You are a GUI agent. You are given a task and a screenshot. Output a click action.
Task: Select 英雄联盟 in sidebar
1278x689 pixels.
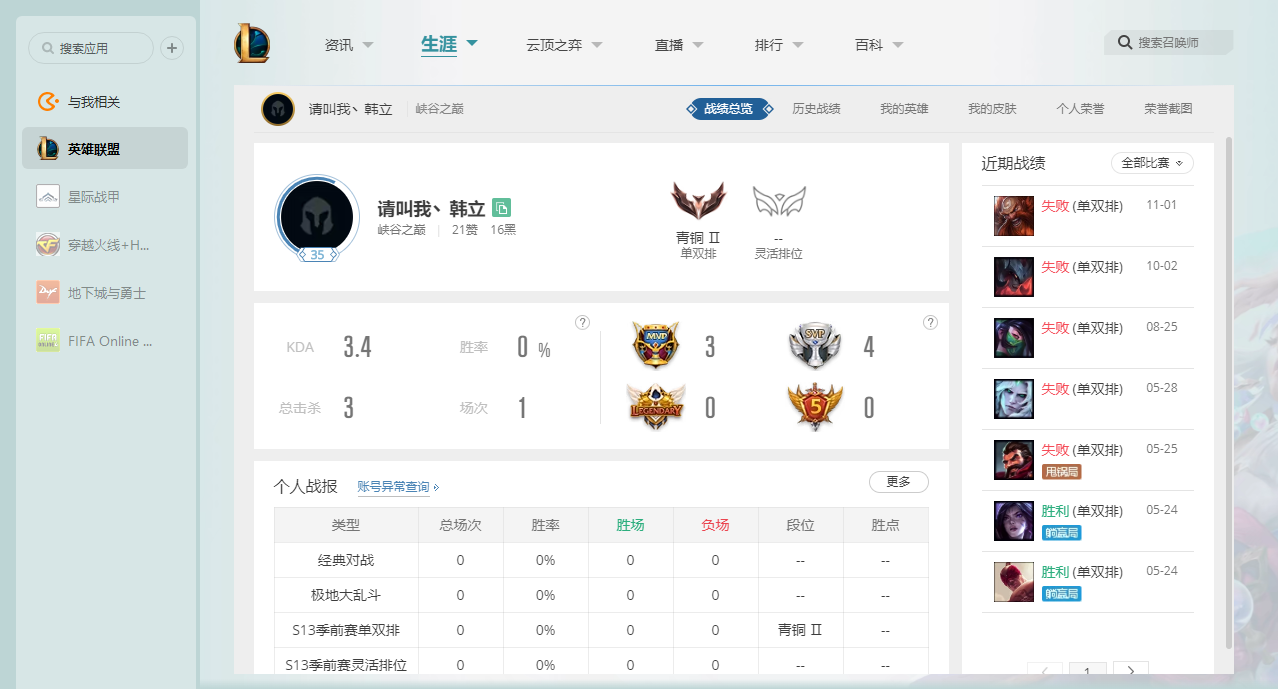[x=105, y=149]
